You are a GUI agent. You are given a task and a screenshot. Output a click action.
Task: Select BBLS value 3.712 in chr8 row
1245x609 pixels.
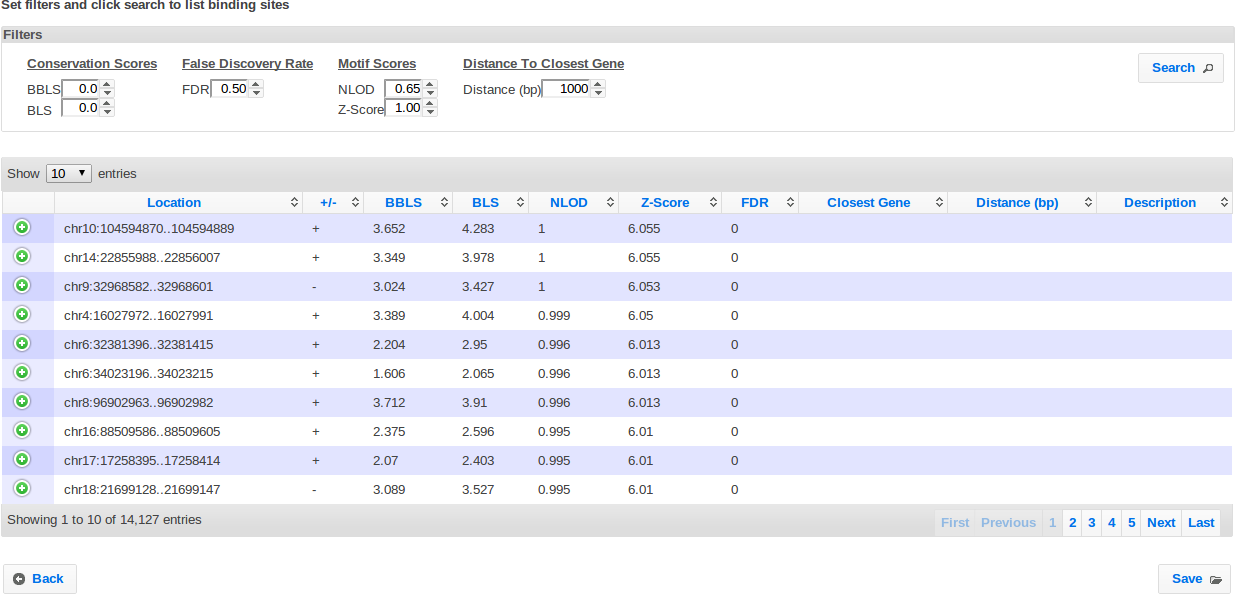click(x=389, y=403)
